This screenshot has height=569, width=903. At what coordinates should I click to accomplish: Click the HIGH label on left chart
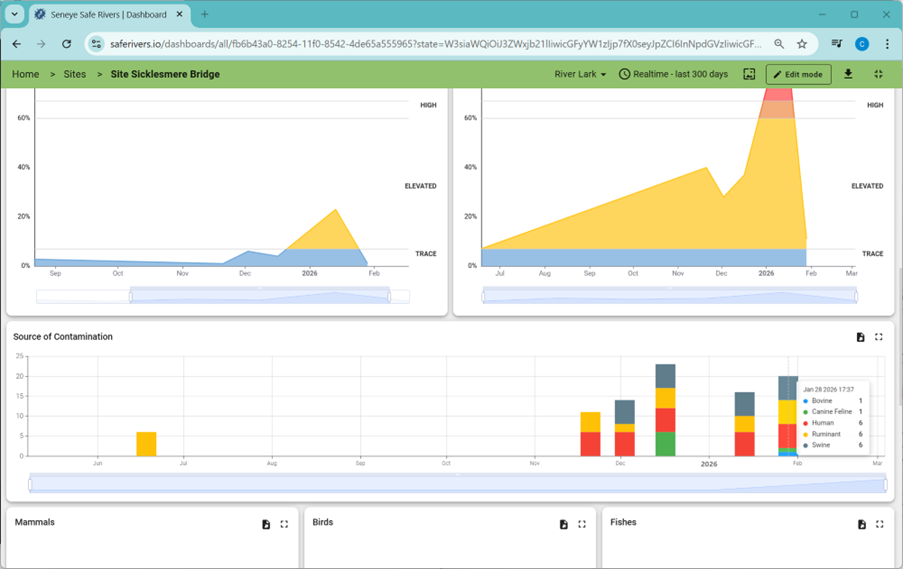pyautogui.click(x=428, y=105)
